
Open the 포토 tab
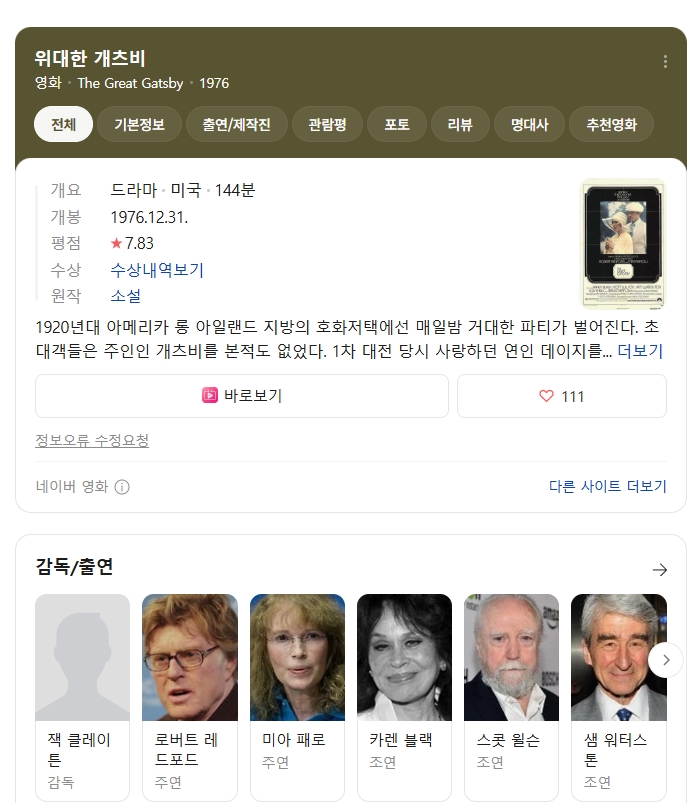(x=397, y=124)
